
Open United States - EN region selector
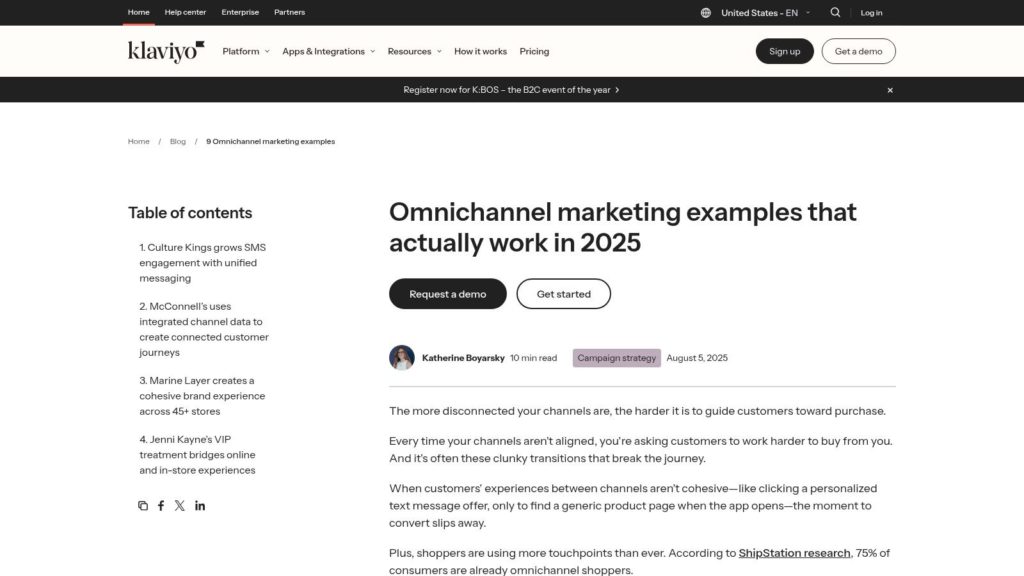pyautogui.click(x=765, y=13)
